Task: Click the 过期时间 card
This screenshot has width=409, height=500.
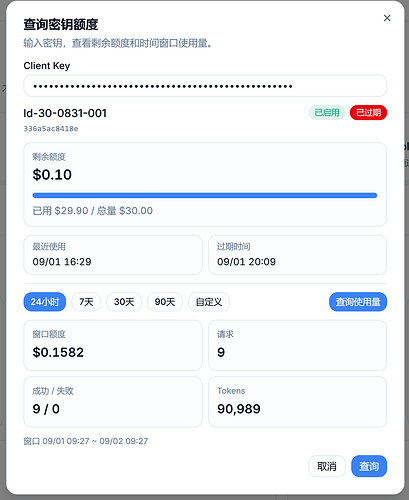Action: (x=298, y=255)
